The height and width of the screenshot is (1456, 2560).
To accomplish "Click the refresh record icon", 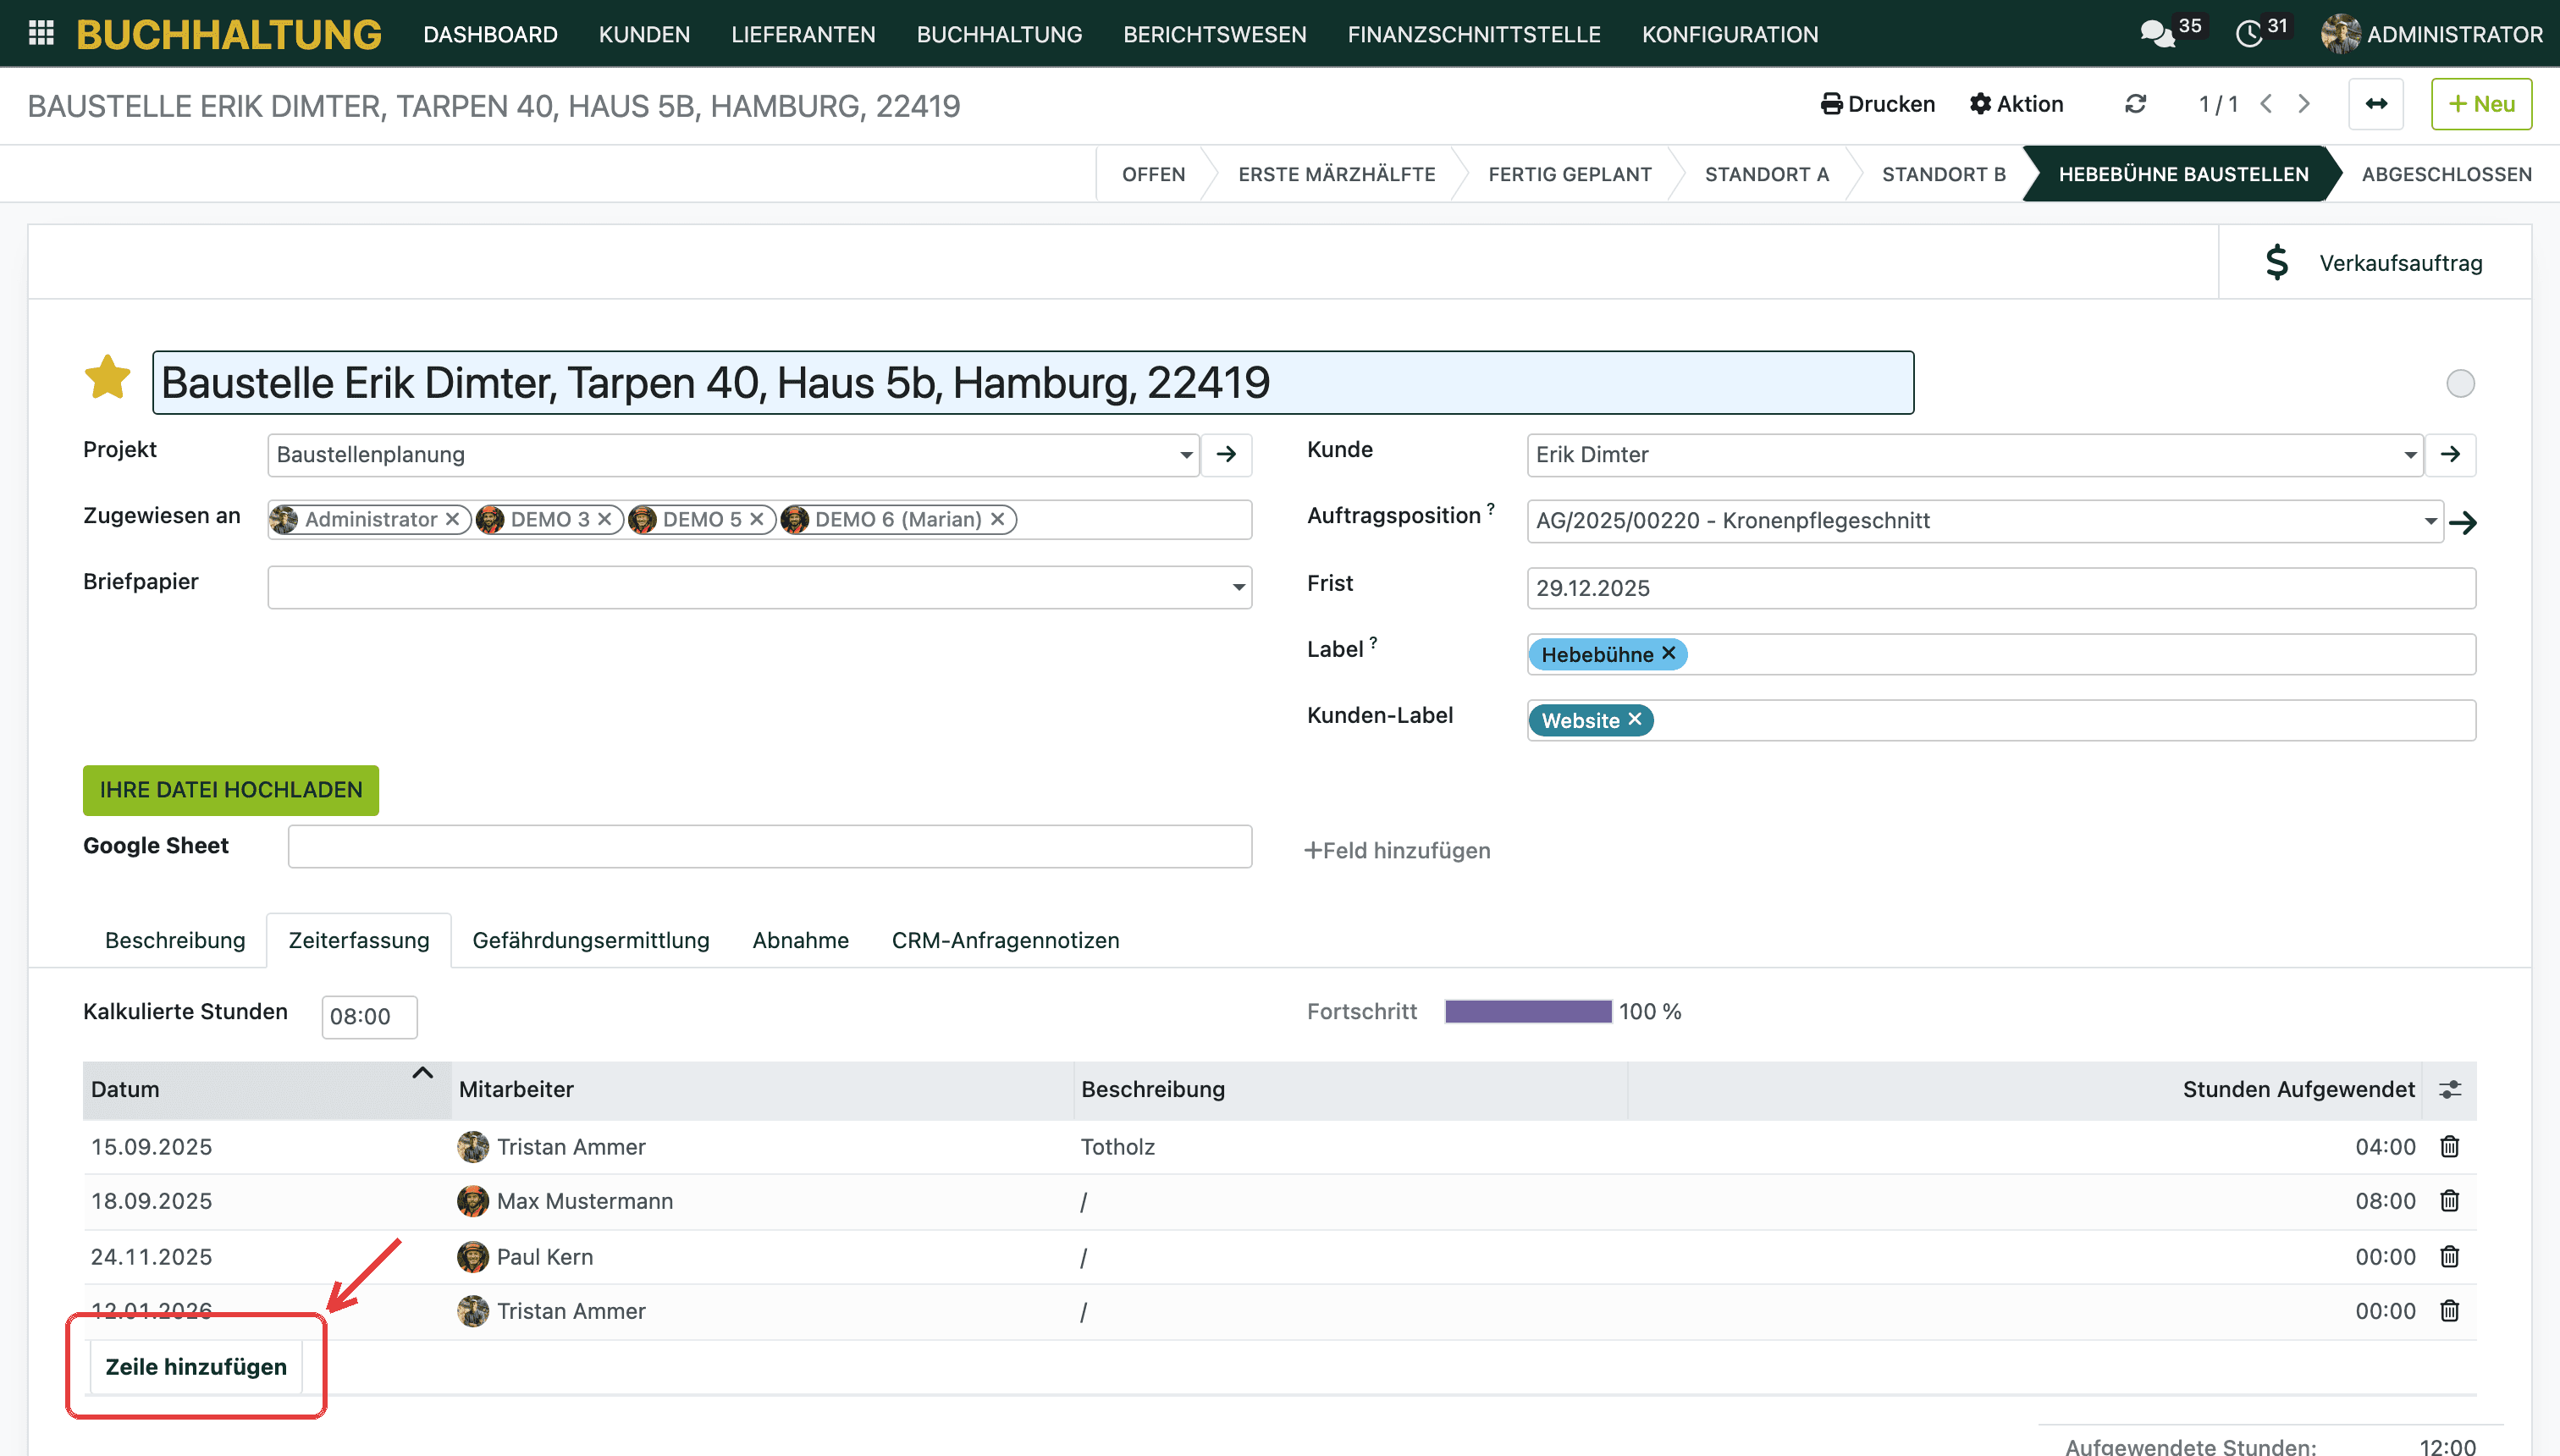I will pyautogui.click(x=2135, y=104).
